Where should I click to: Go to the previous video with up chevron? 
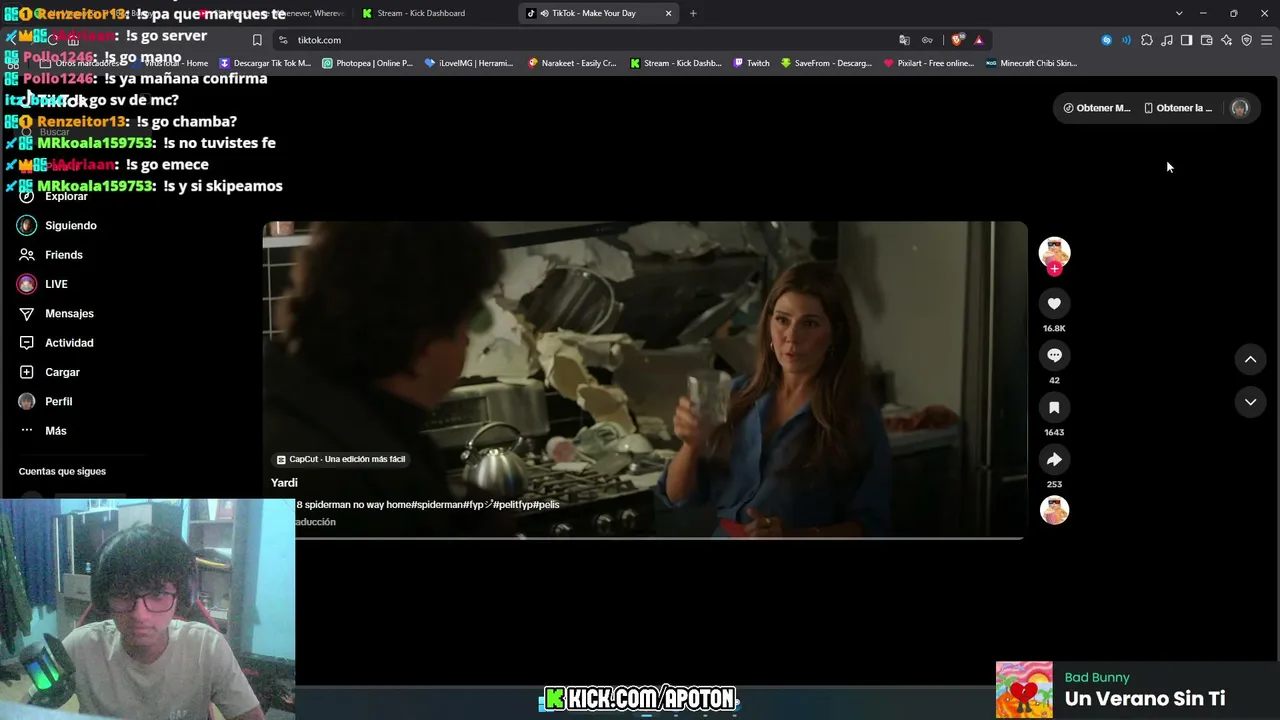(1250, 359)
